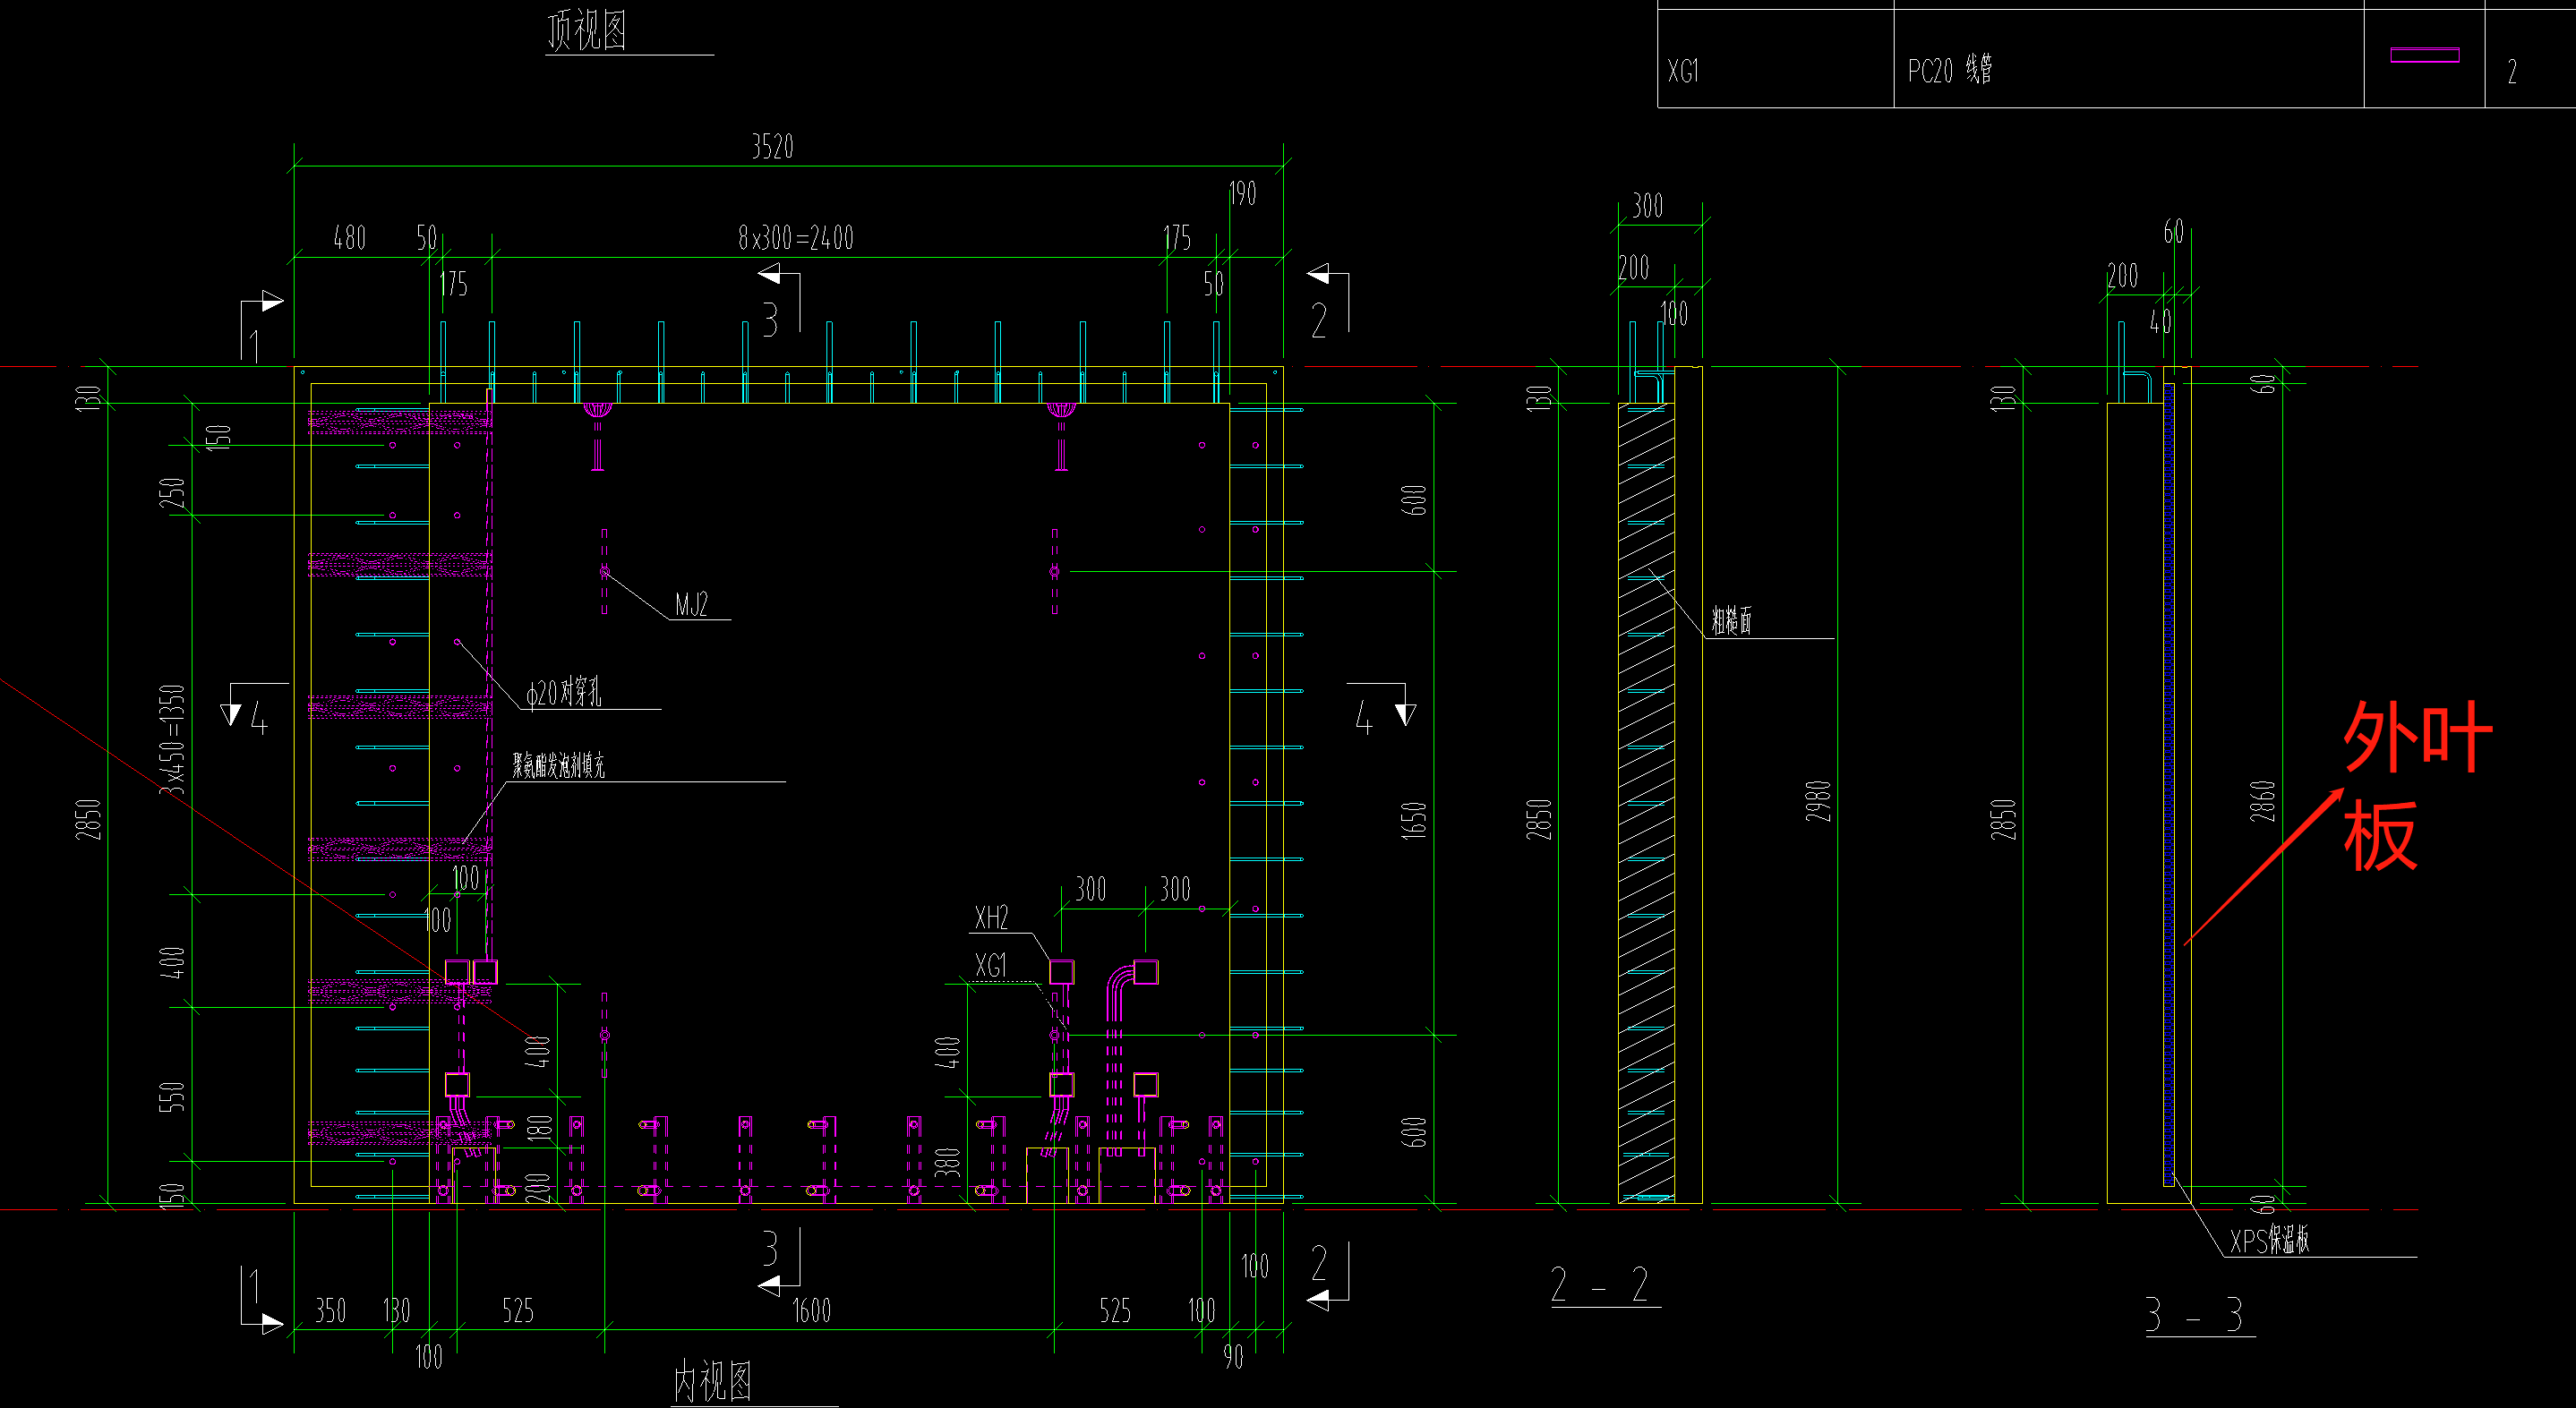
Task: Click the 550 vertical dimension text
Action: (x=173, y=1097)
